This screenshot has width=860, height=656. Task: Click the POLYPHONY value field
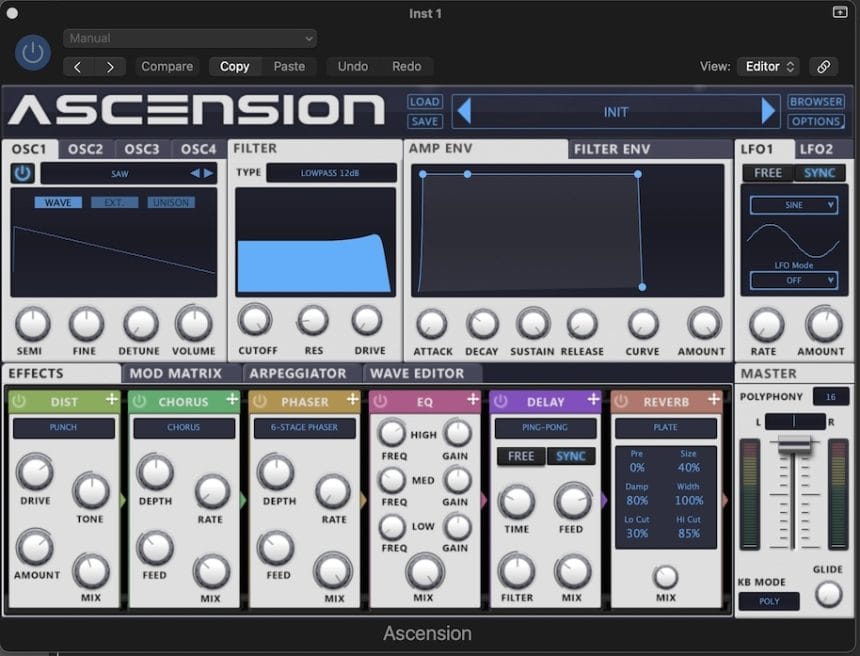[830, 396]
